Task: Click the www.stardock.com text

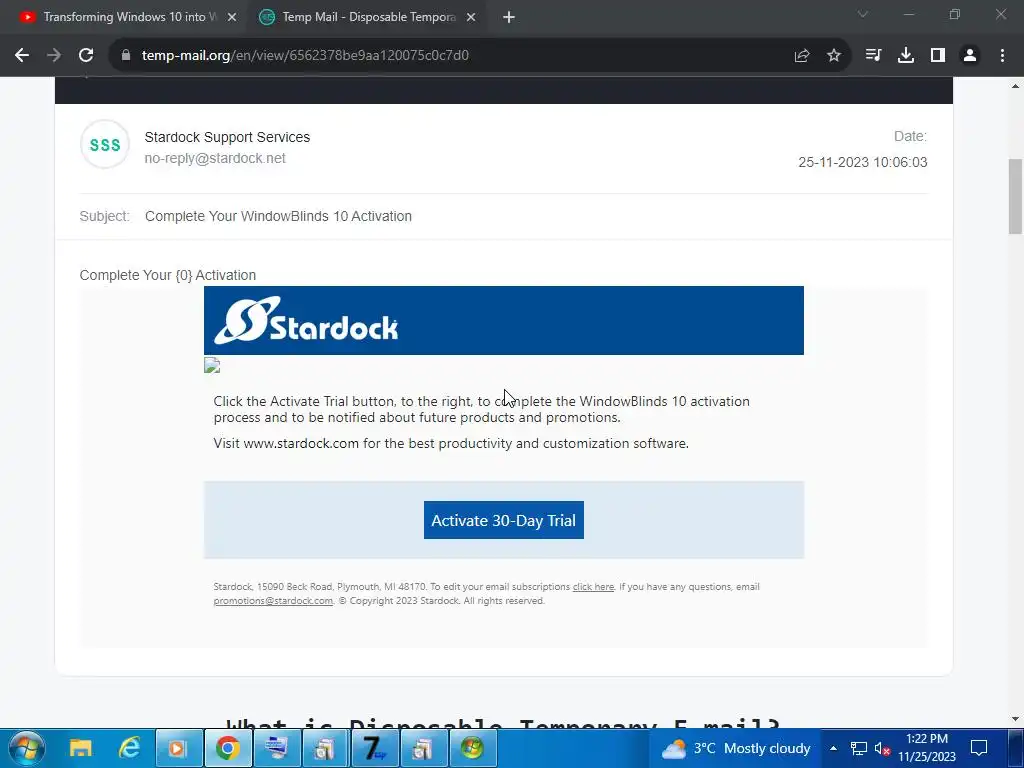Action: (x=301, y=443)
